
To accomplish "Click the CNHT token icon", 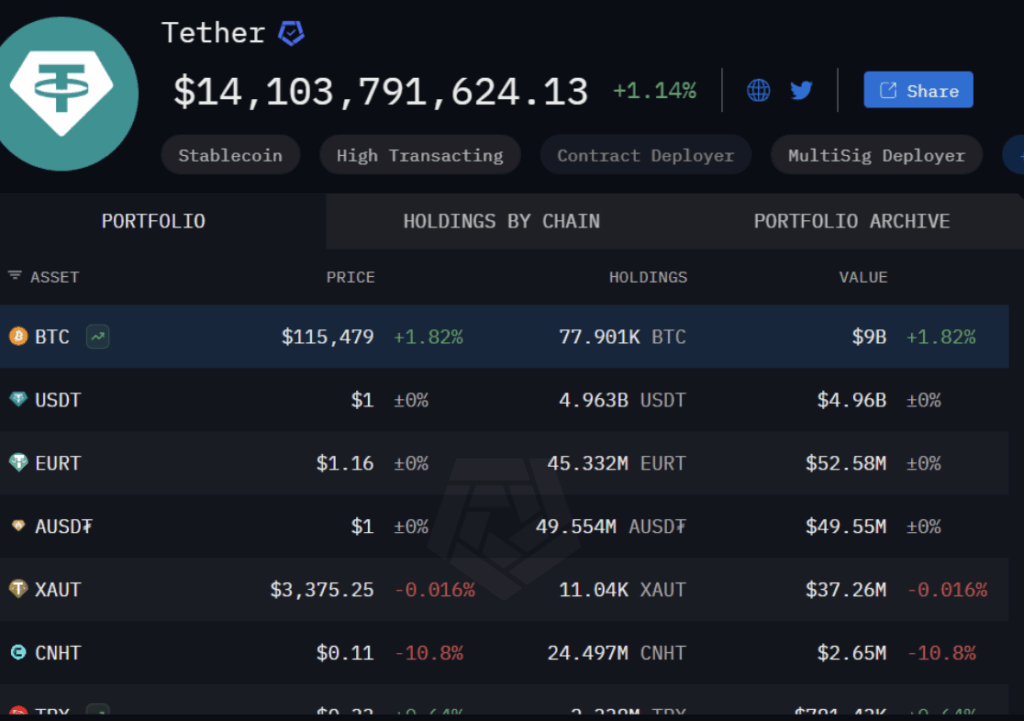I will click(18, 653).
